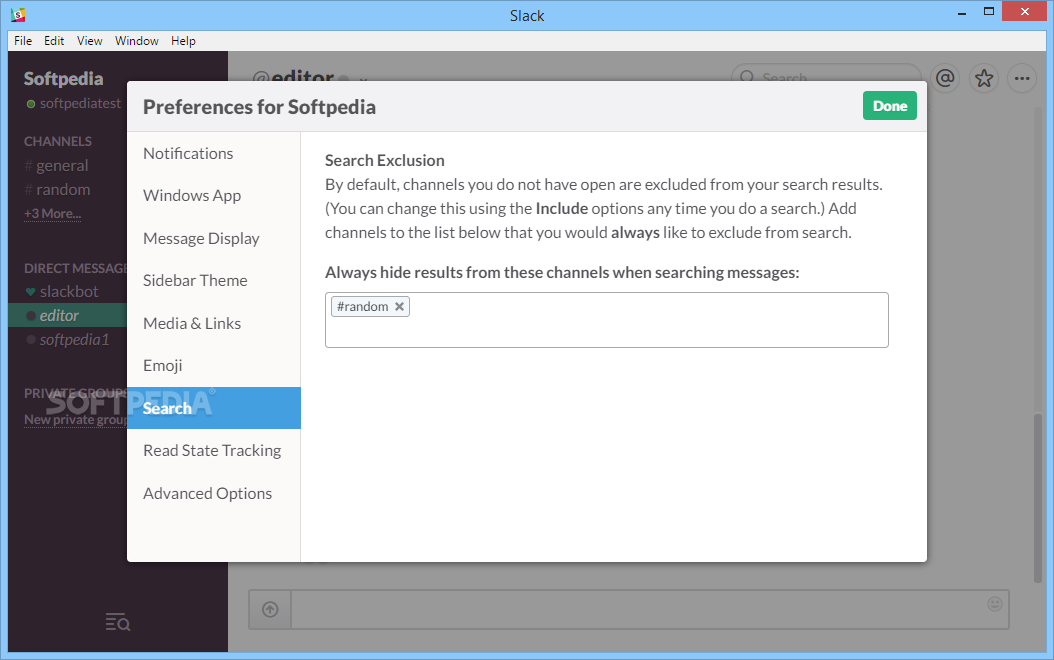The height and width of the screenshot is (660, 1054).
Task: Click the message pane scrollbar
Action: pyautogui.click(x=1038, y=497)
